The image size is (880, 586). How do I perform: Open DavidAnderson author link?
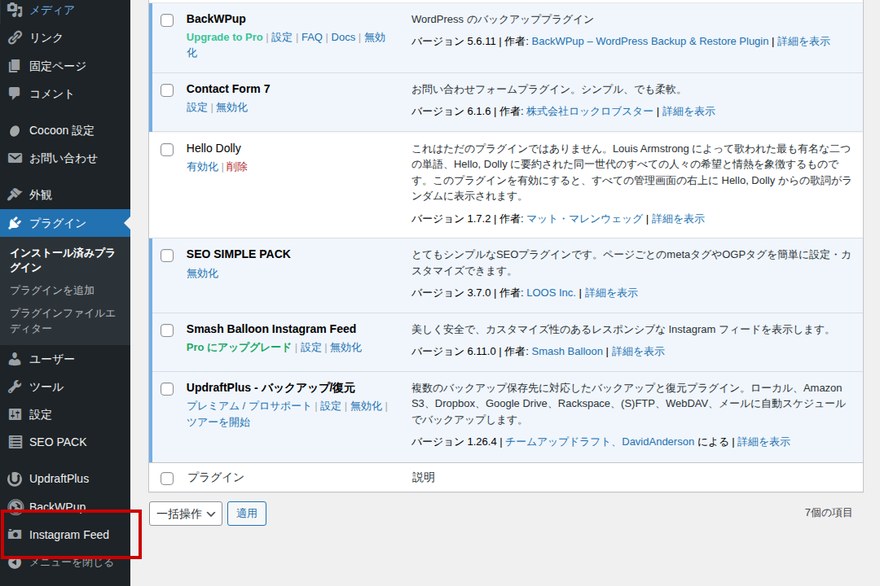point(658,442)
